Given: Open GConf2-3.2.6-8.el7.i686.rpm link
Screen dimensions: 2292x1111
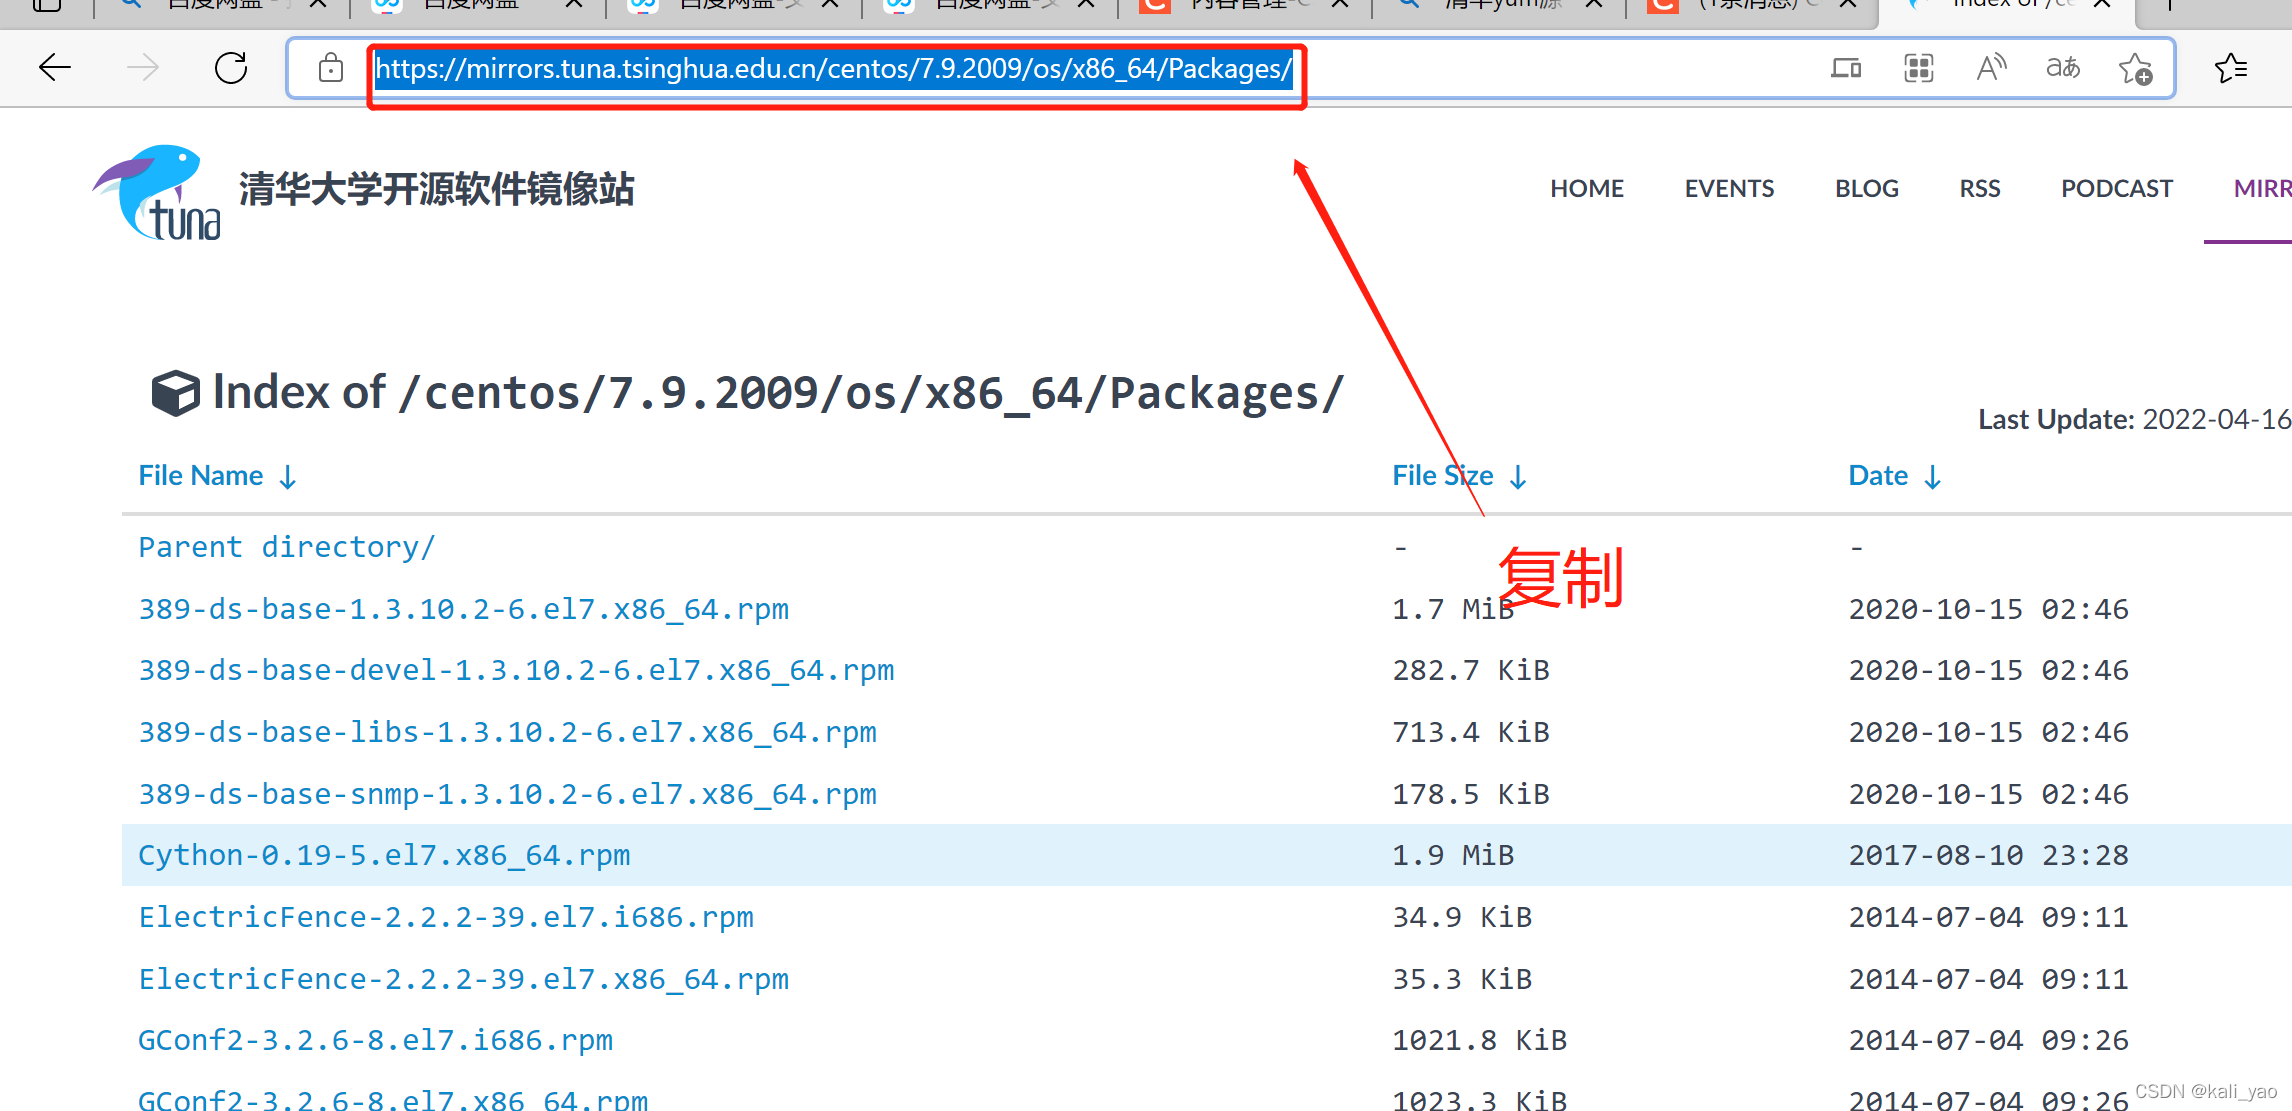Looking at the screenshot, I should pos(375,1040).
